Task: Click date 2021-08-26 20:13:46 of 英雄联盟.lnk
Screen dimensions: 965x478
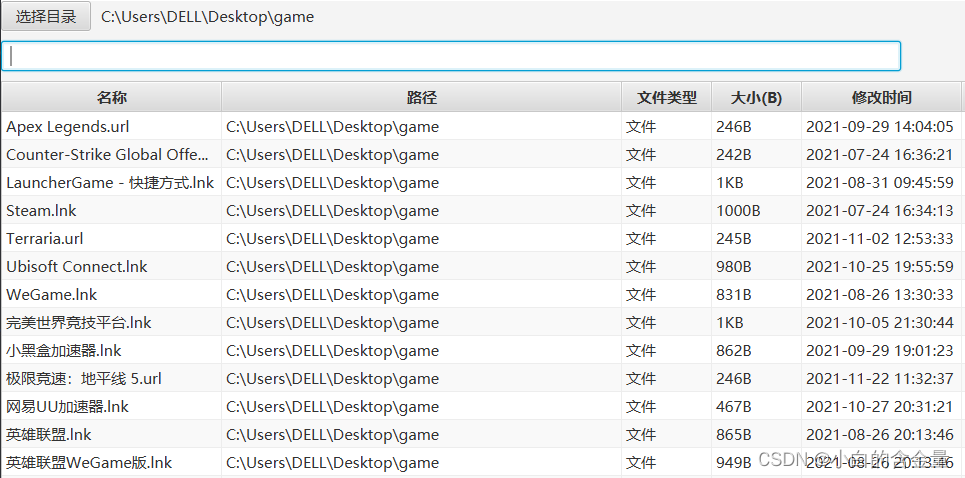Action: click(879, 434)
